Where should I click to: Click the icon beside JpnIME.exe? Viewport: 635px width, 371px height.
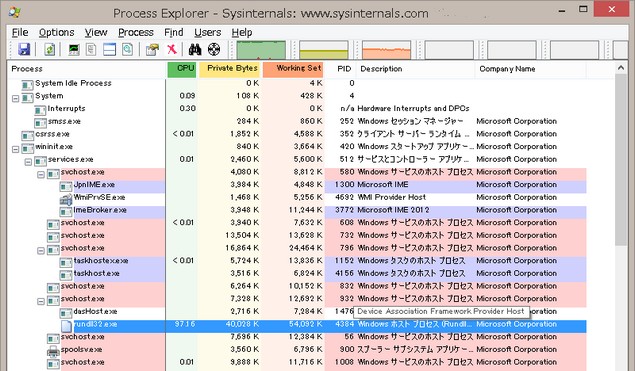[x=66, y=186]
